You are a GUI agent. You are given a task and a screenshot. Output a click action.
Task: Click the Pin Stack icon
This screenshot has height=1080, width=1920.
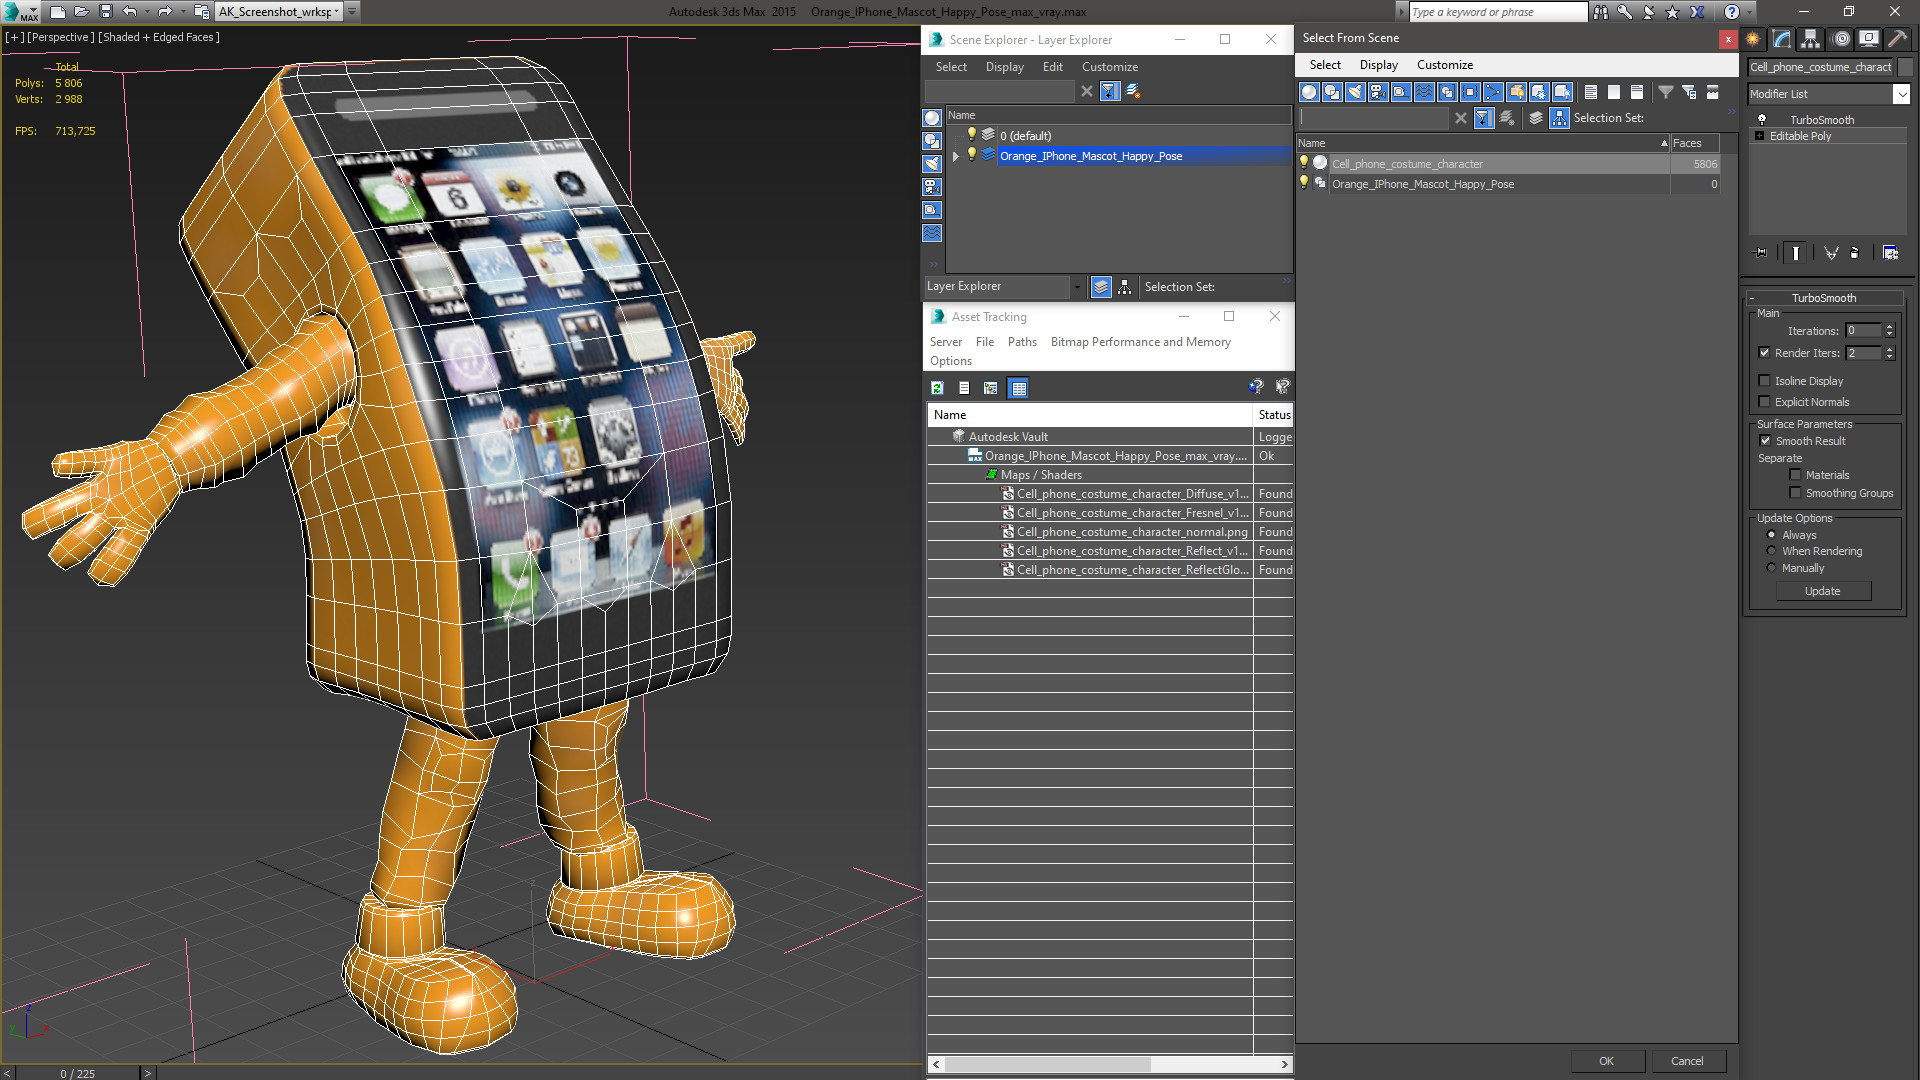pos(1761,253)
